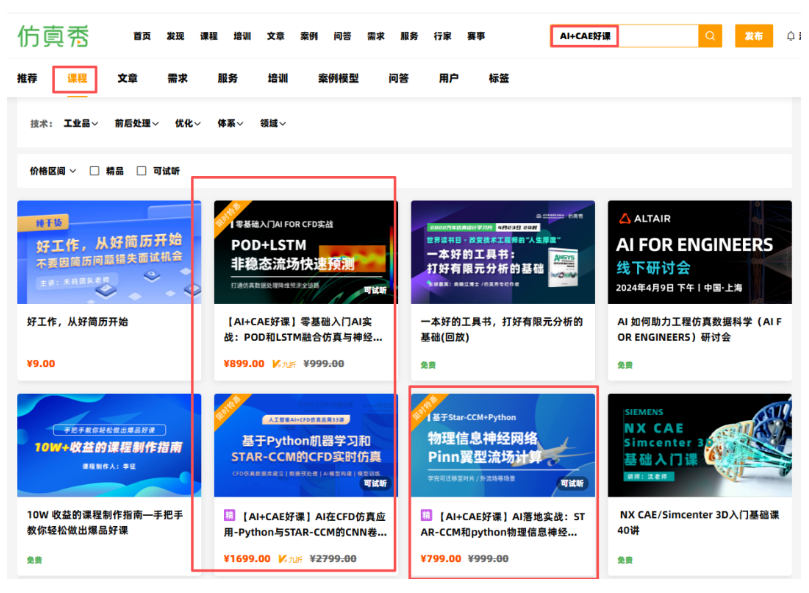Open the NX CAE/Simcenter 3D入门基础课 title
The height and width of the screenshot is (593, 809).
pyautogui.click(x=699, y=522)
